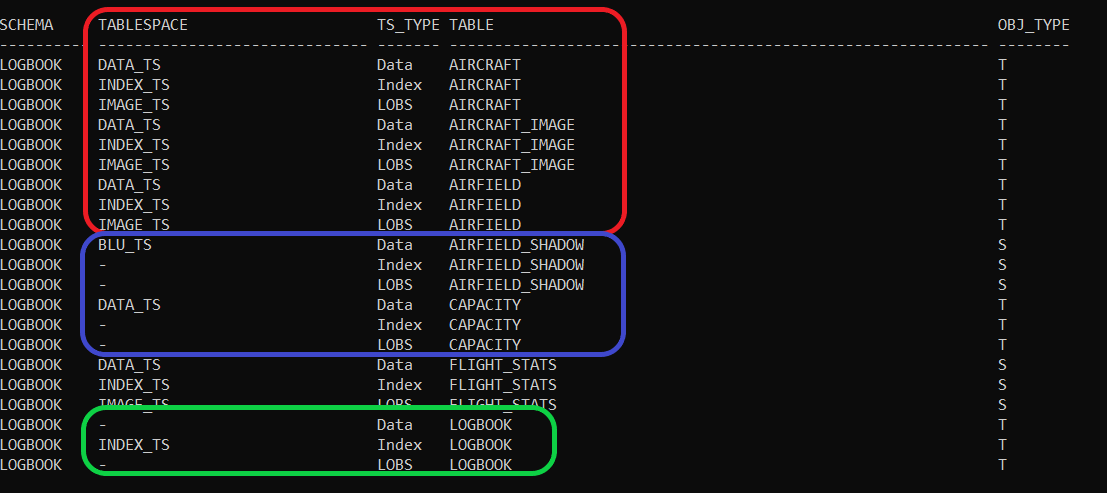1107x493 pixels.
Task: Click the dash tablespace in CAPACITY Index row
Action: (102, 325)
